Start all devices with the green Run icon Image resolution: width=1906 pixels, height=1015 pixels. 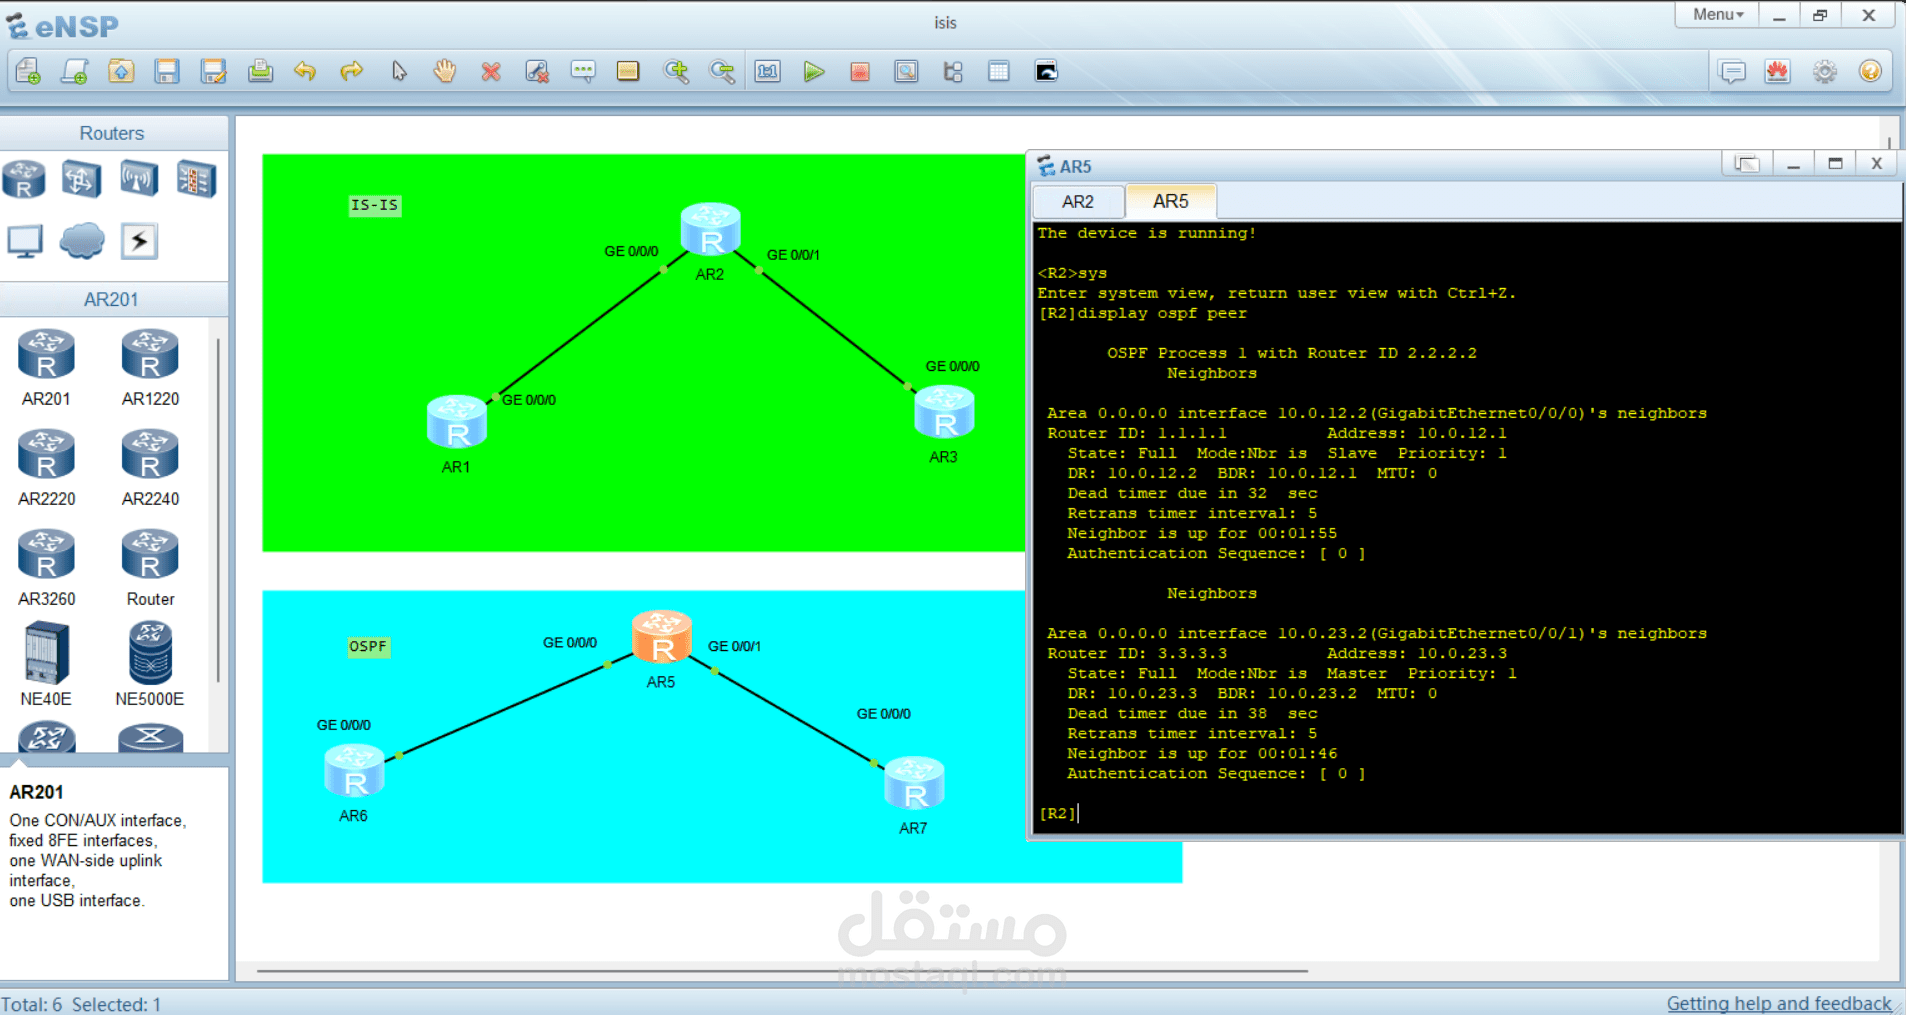[x=815, y=71]
